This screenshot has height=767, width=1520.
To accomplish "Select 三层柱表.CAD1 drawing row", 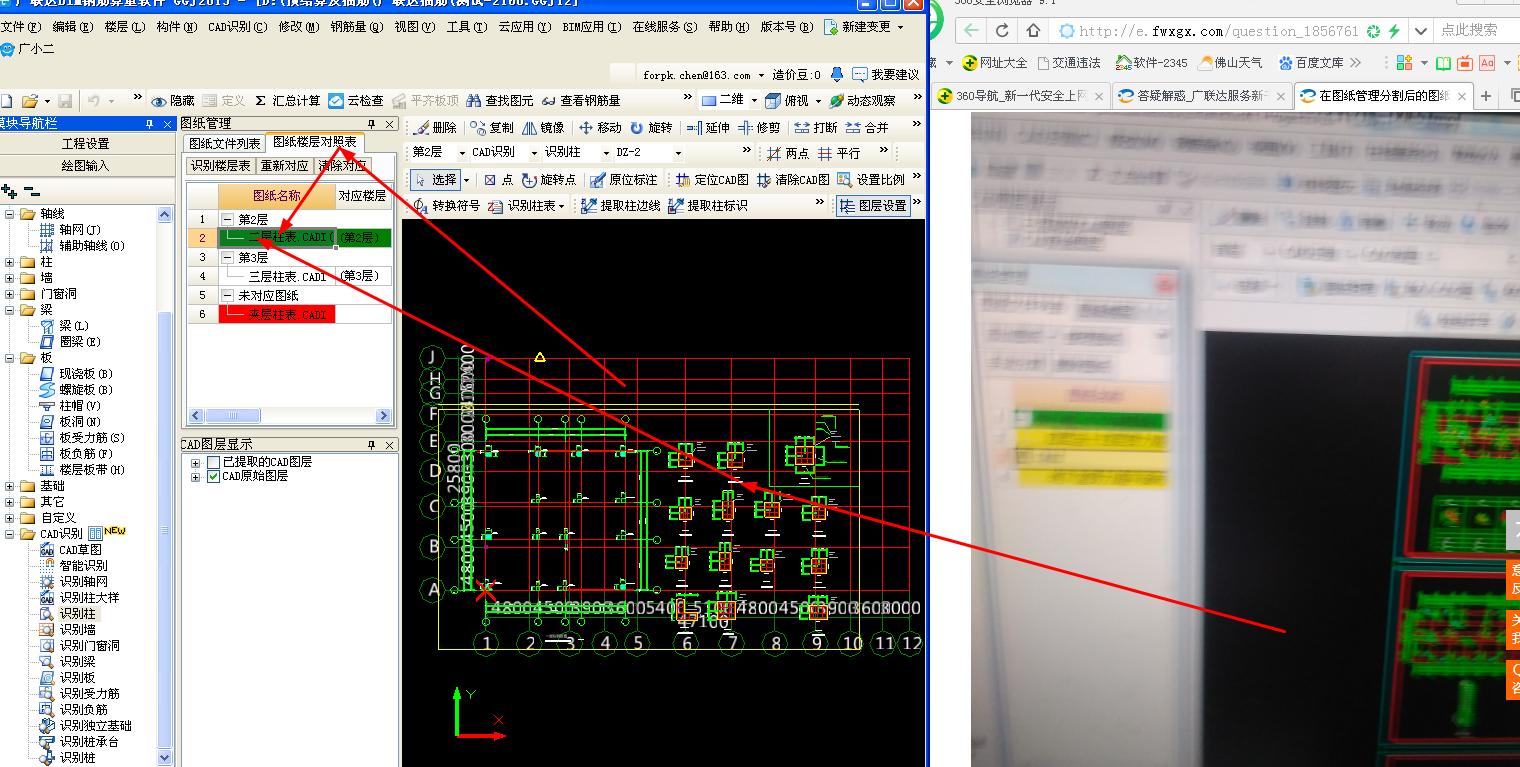I will [289, 276].
